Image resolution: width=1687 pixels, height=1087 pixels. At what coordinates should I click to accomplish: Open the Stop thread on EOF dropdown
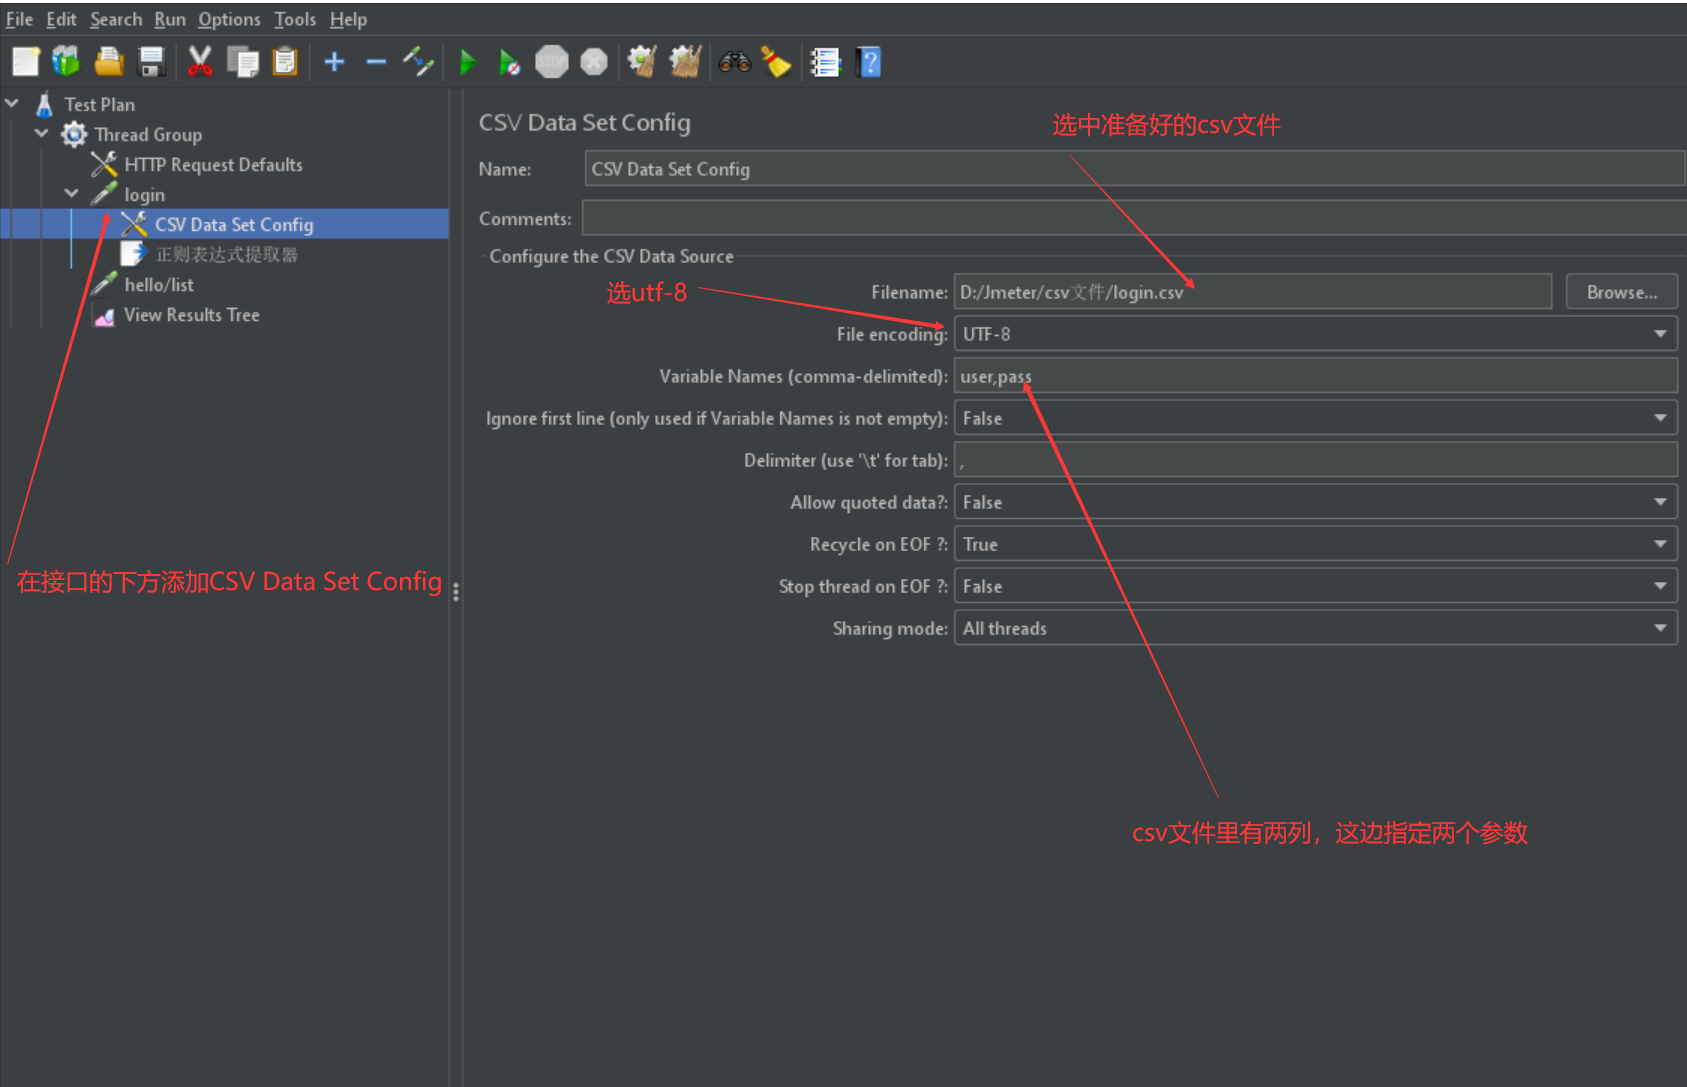point(1660,586)
